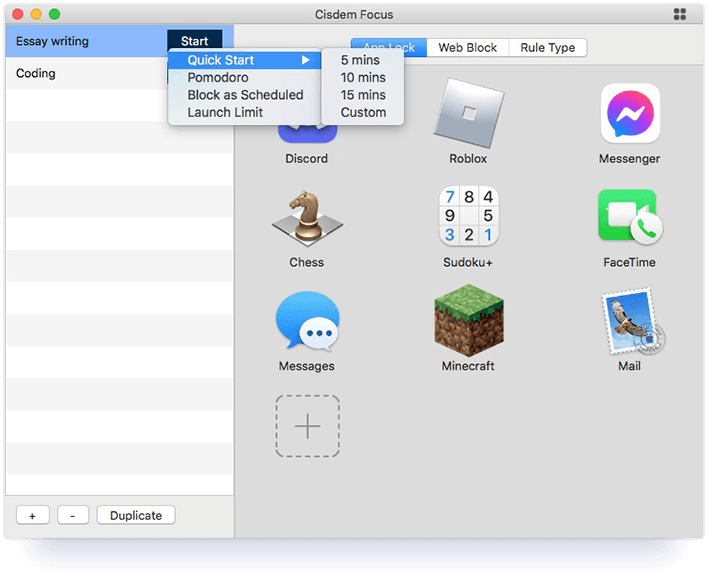Switch to the App Lock tab
Screen dimensions: 708x581
(x=389, y=47)
